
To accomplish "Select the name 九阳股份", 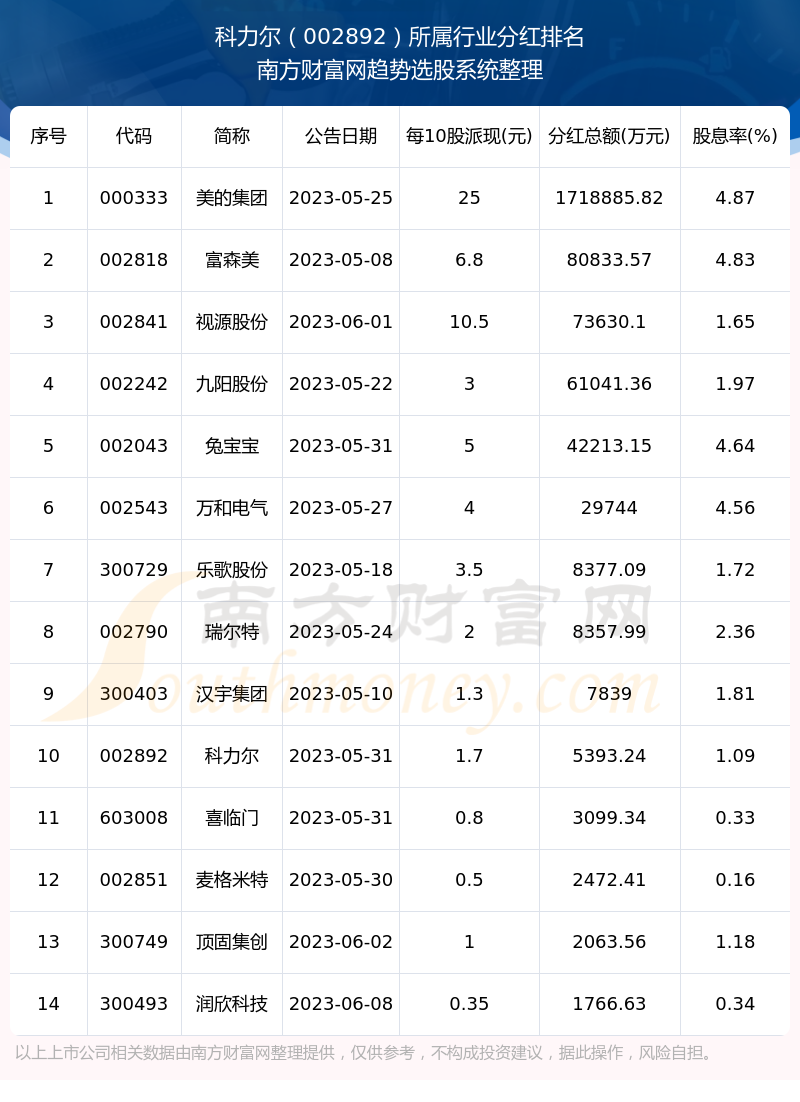I will pos(232,384).
